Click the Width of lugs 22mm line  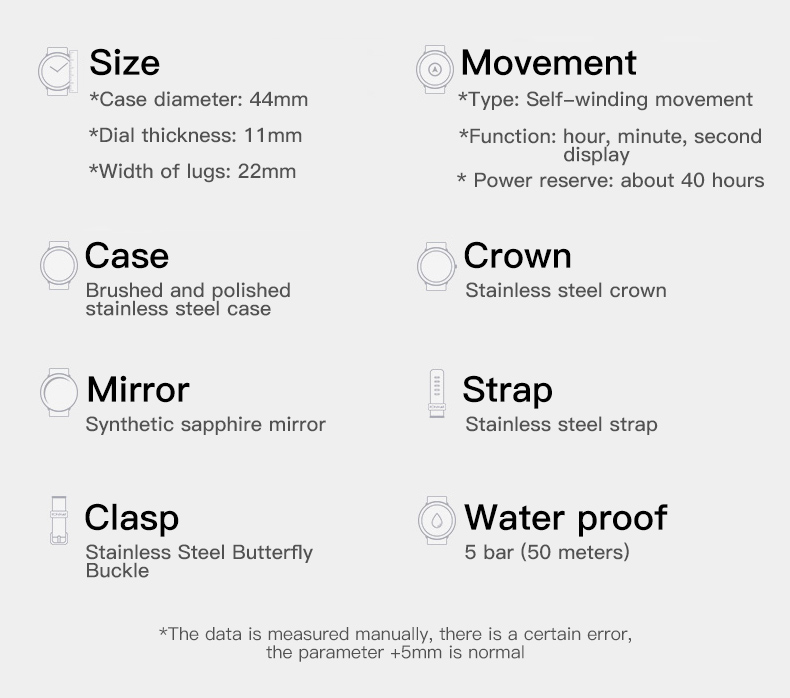pos(192,171)
